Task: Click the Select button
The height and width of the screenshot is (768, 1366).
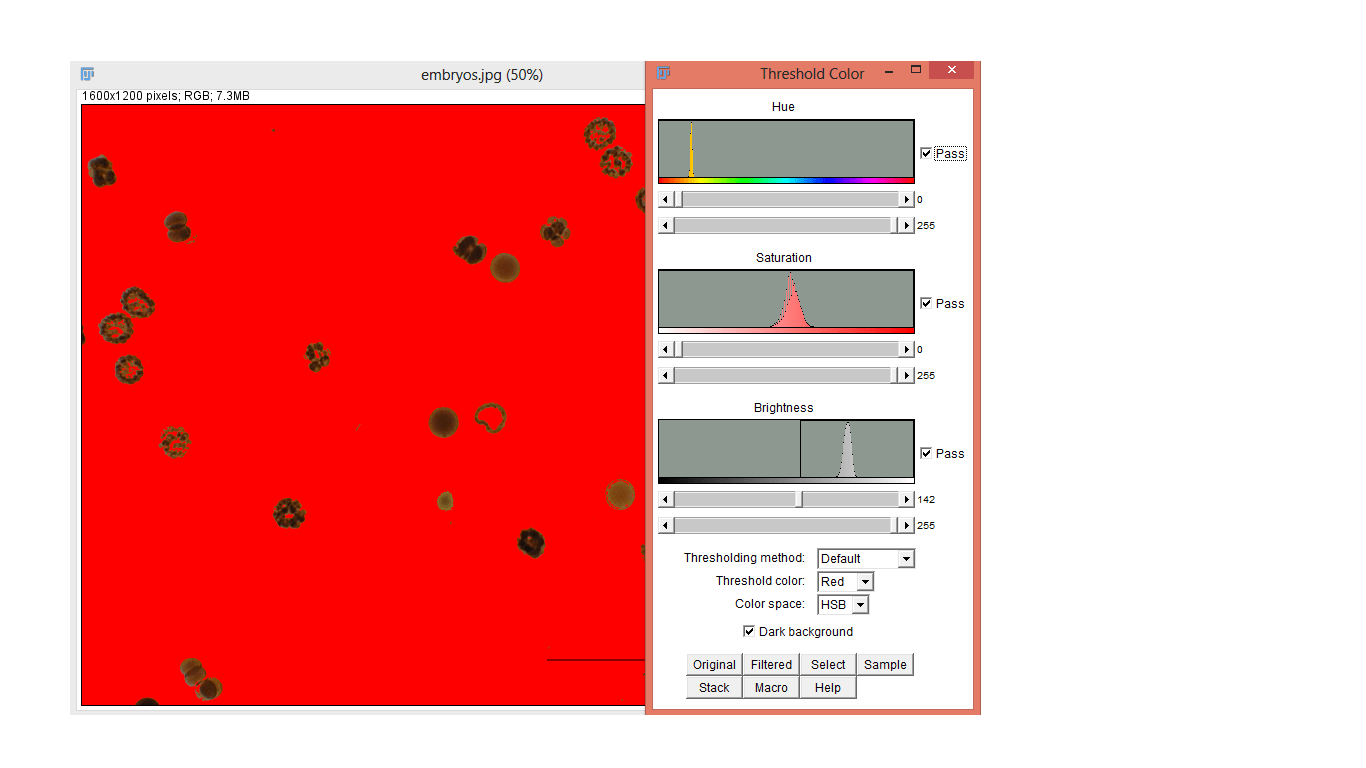Action: 827,664
